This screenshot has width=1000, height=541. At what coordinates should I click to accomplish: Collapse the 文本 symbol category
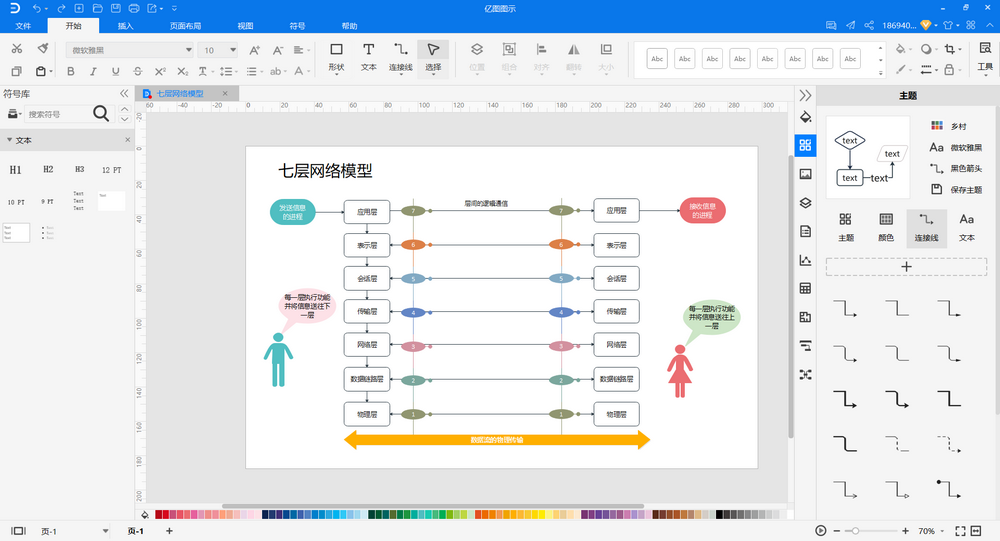click(10, 140)
